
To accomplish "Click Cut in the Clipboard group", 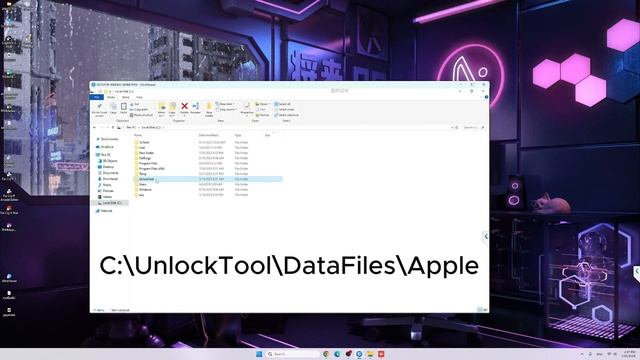I will (135, 104).
